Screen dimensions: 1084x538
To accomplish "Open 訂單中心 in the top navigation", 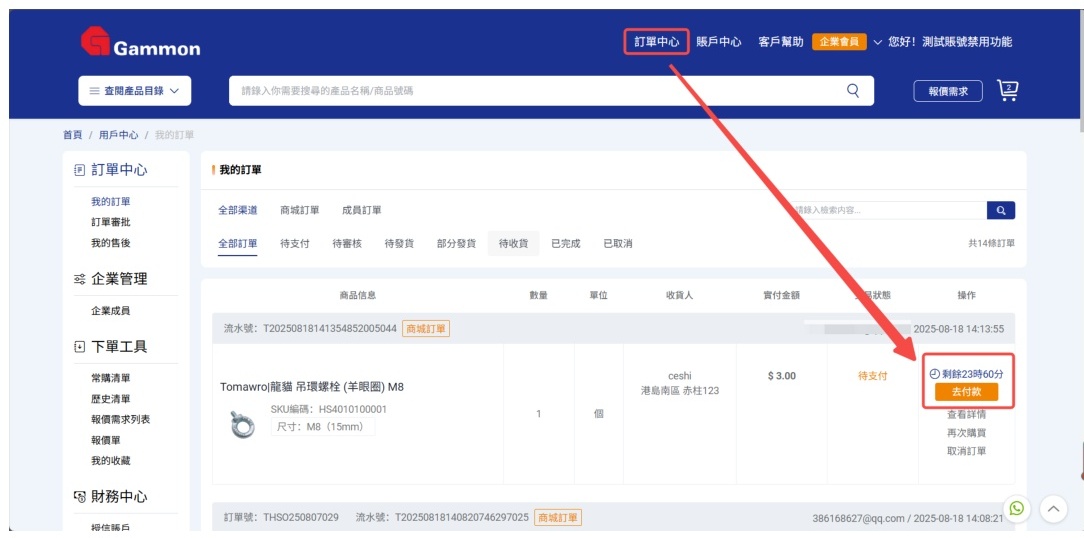I will (657, 42).
